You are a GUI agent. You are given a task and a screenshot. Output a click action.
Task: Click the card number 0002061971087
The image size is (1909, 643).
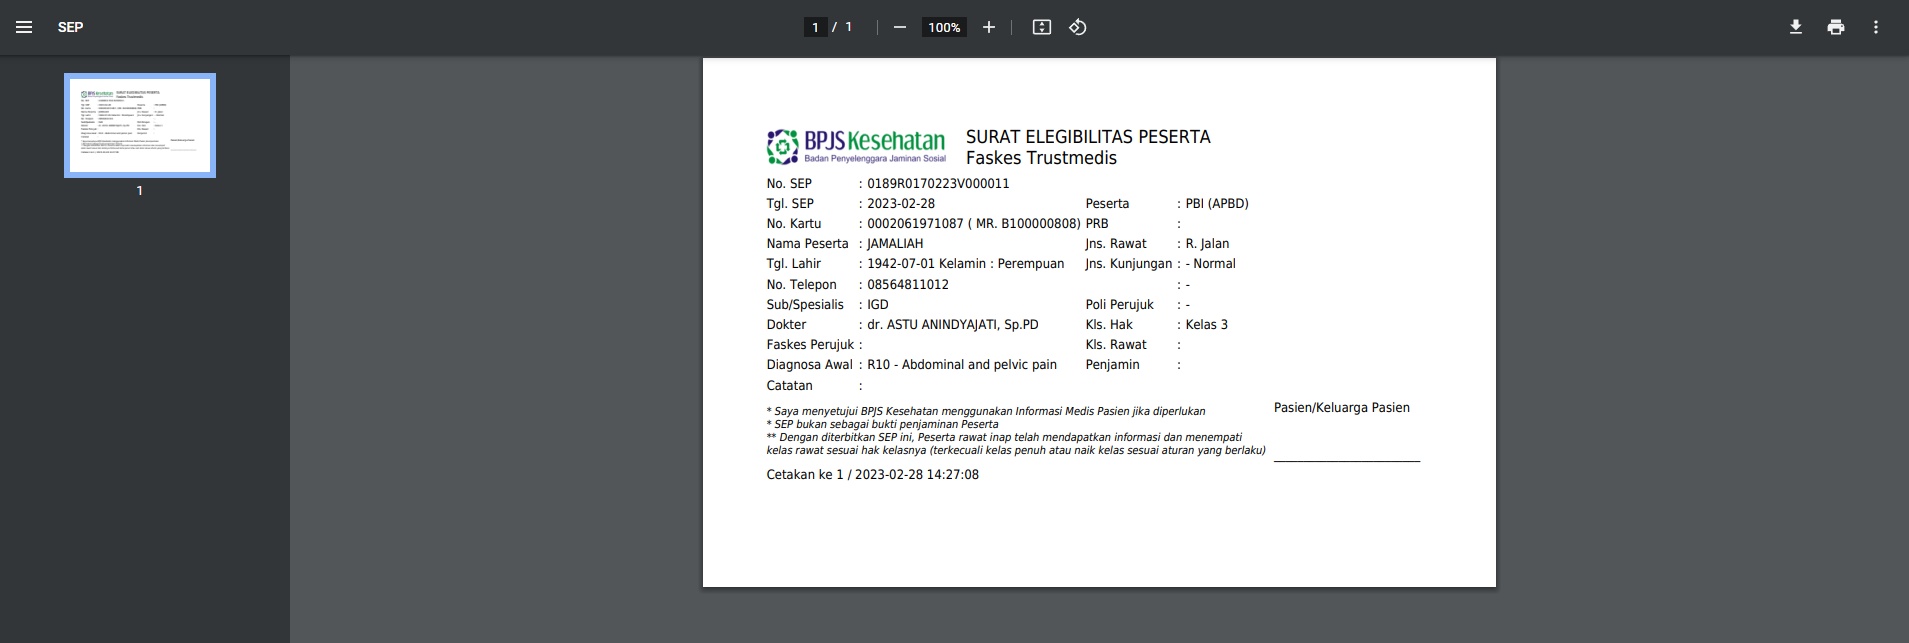click(915, 224)
